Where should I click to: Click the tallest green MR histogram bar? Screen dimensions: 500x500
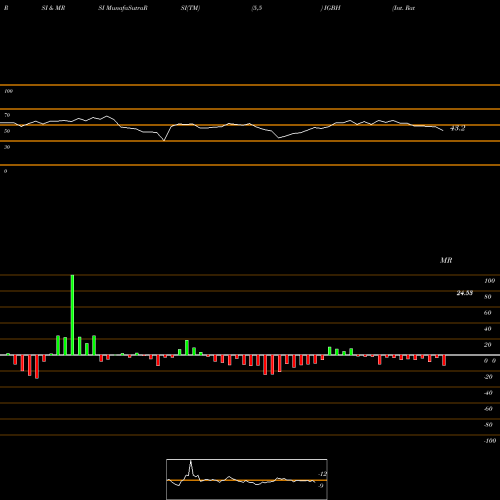[x=72, y=315]
